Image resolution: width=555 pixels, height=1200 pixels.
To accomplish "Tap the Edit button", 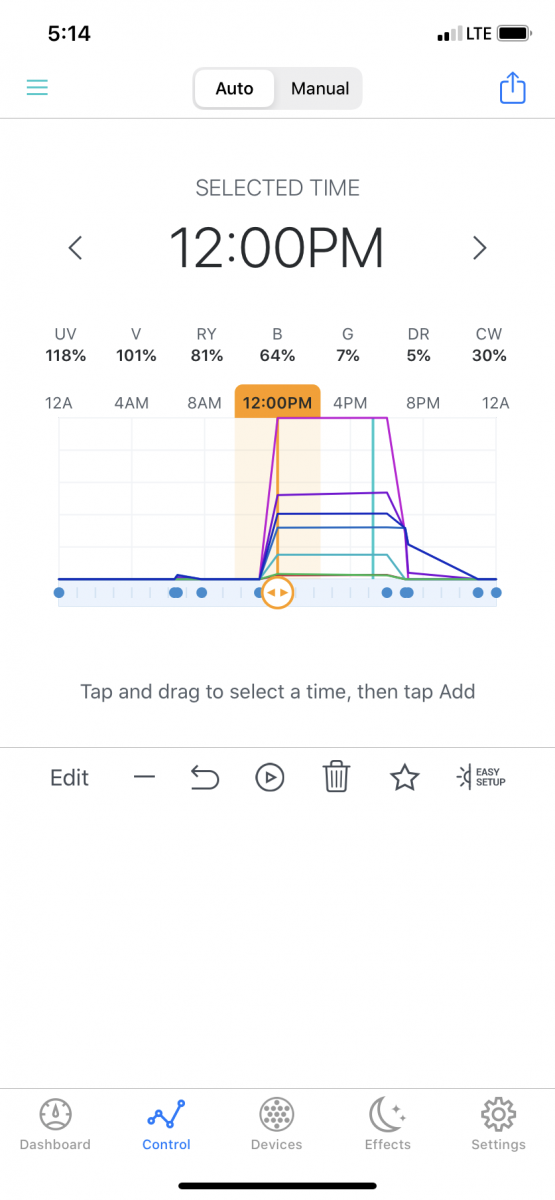I will click(70, 777).
